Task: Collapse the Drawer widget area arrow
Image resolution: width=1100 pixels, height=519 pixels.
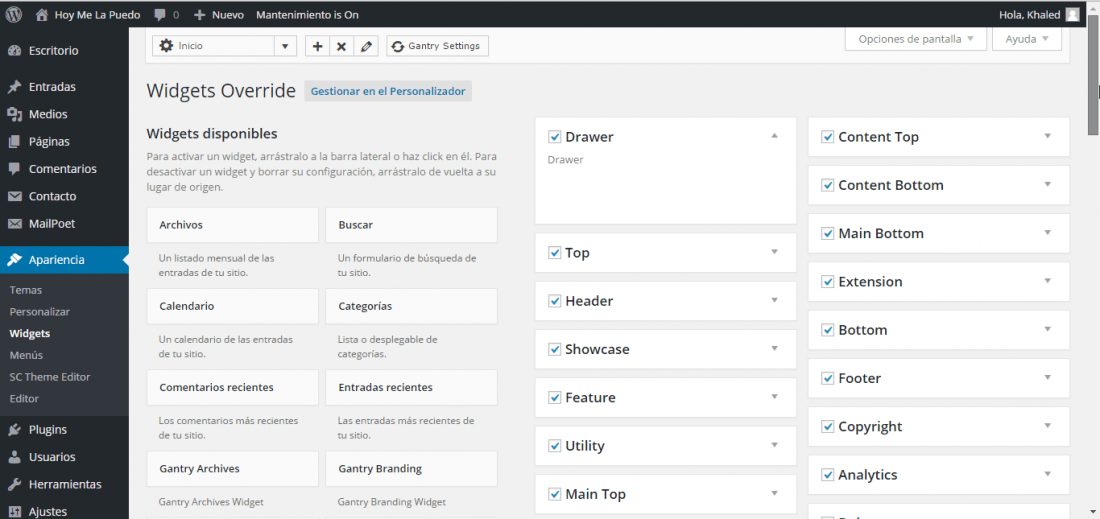Action: tap(774, 135)
